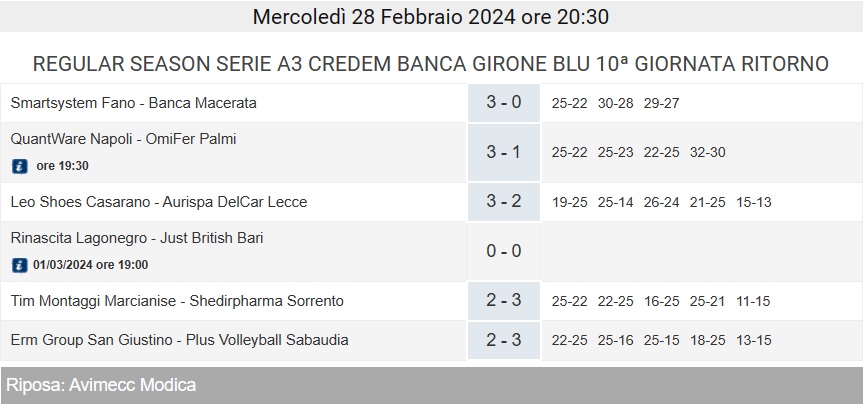This screenshot has width=863, height=405.
Task: Open Leo Shoes Casarano - Aurispa DelCar Lecce
Action: [x=159, y=202]
